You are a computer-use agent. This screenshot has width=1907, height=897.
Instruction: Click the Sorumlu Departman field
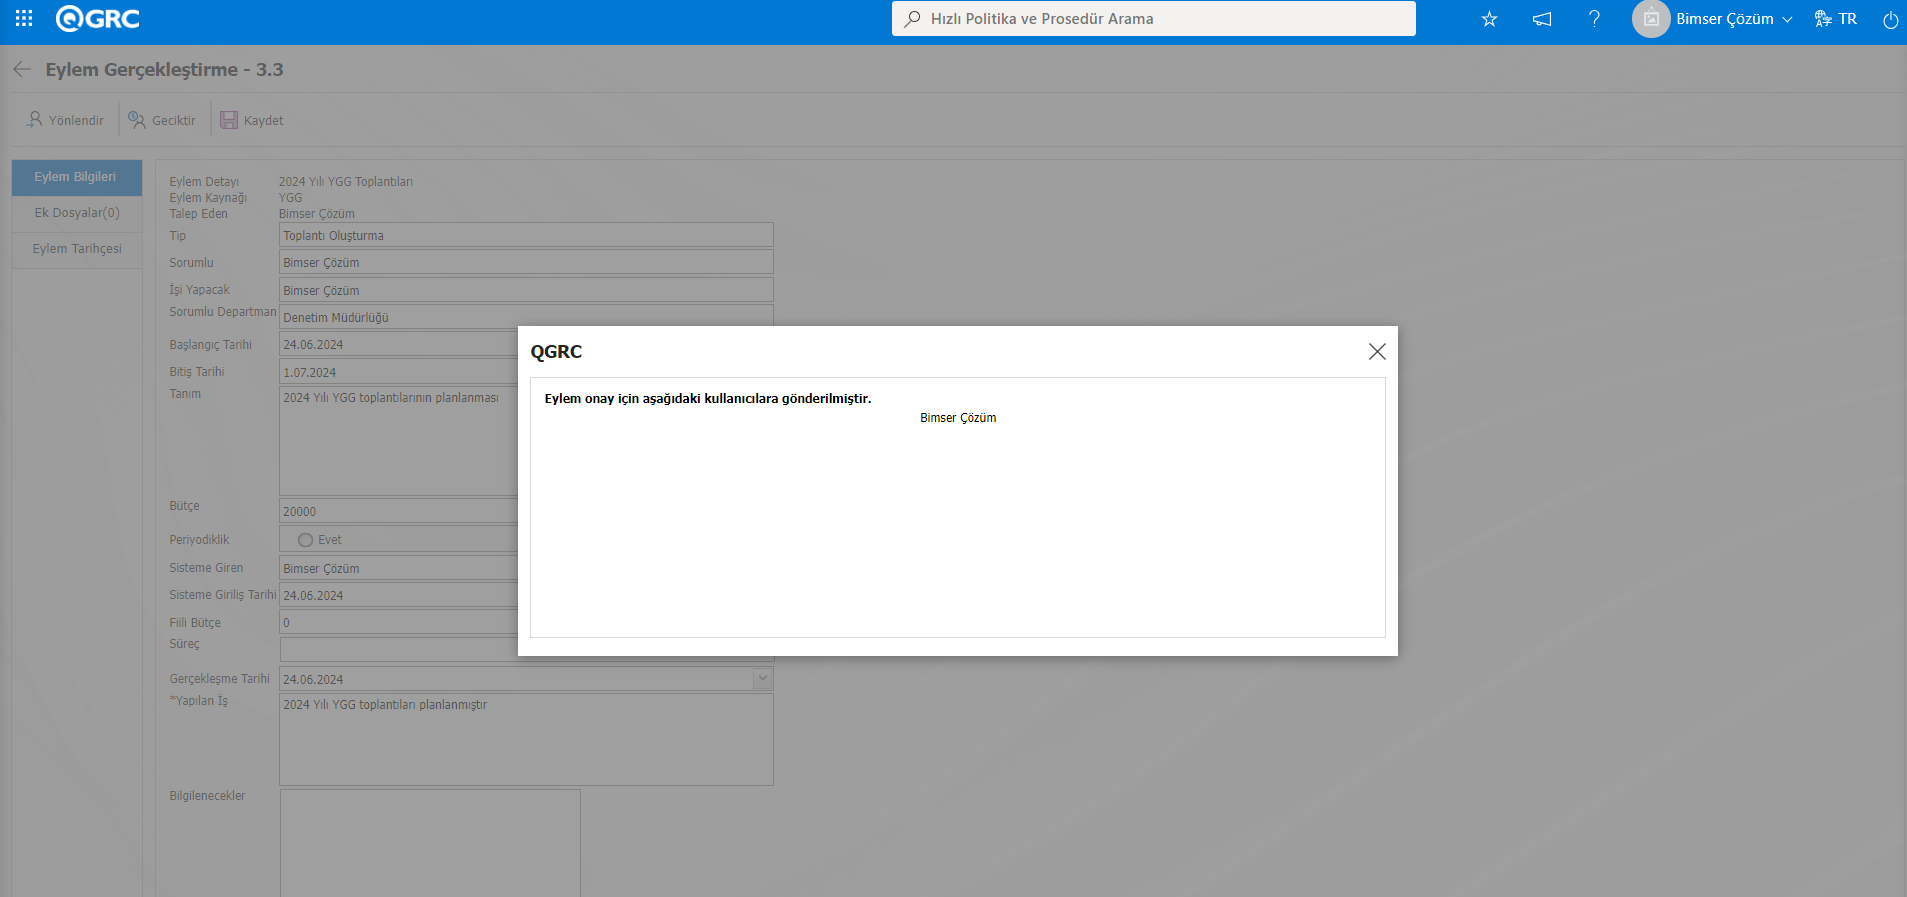click(526, 316)
